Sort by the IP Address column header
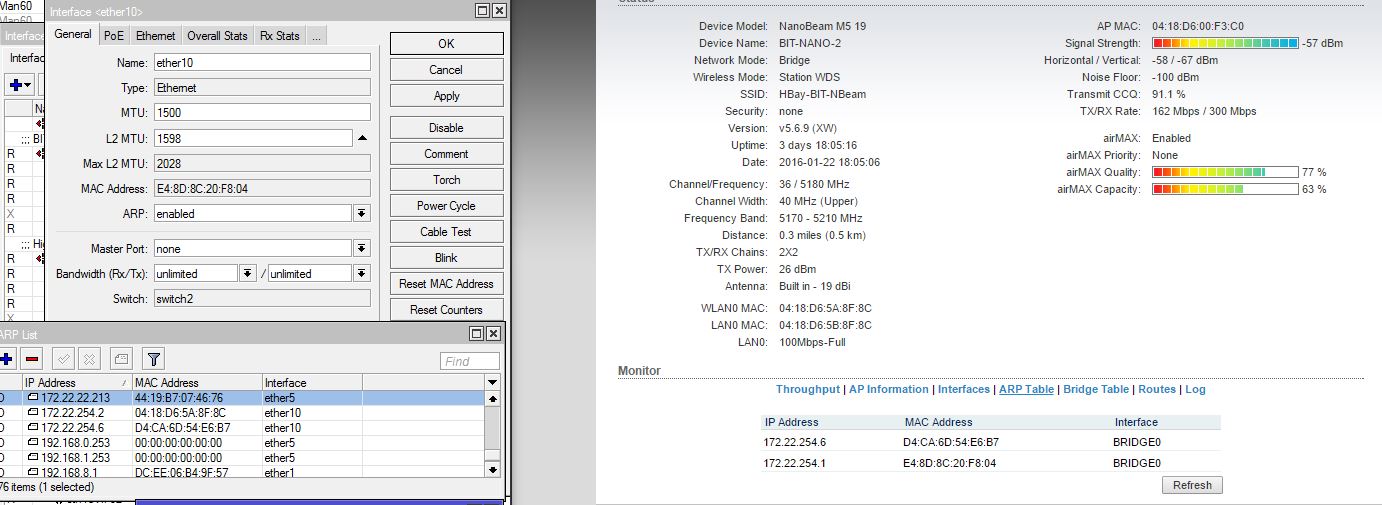 [76, 383]
